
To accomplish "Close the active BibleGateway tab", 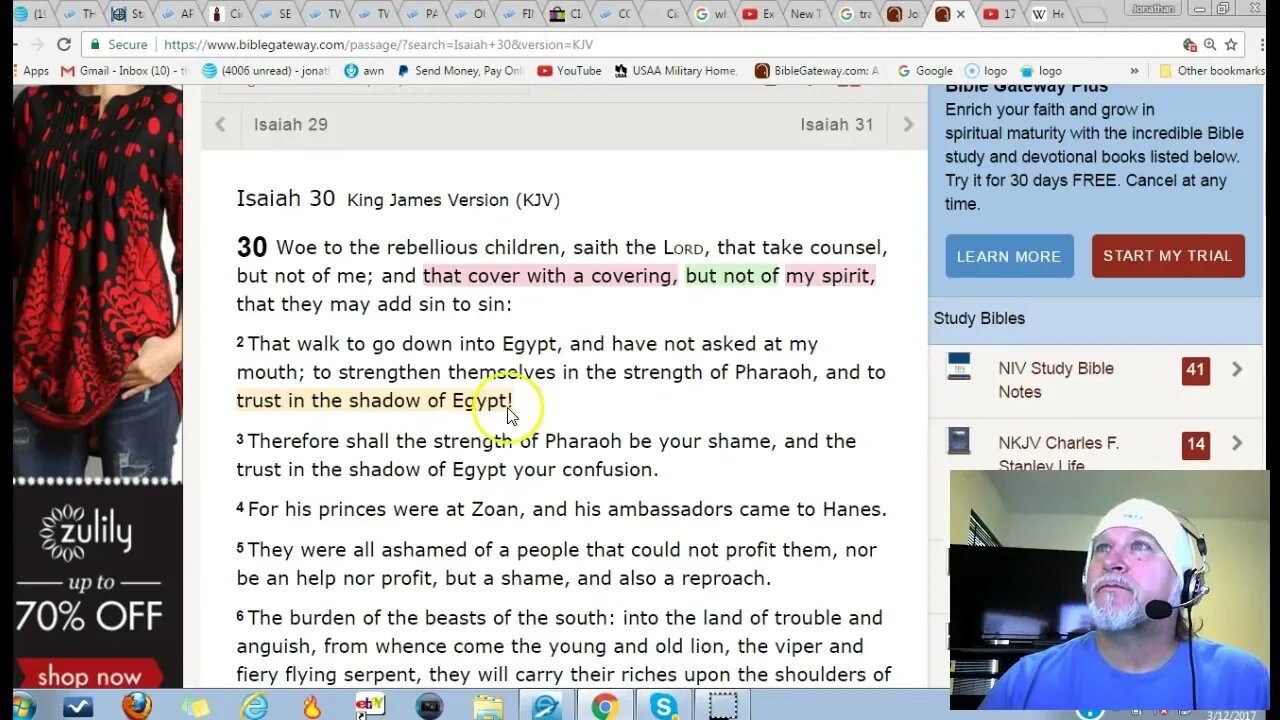I will coord(961,14).
